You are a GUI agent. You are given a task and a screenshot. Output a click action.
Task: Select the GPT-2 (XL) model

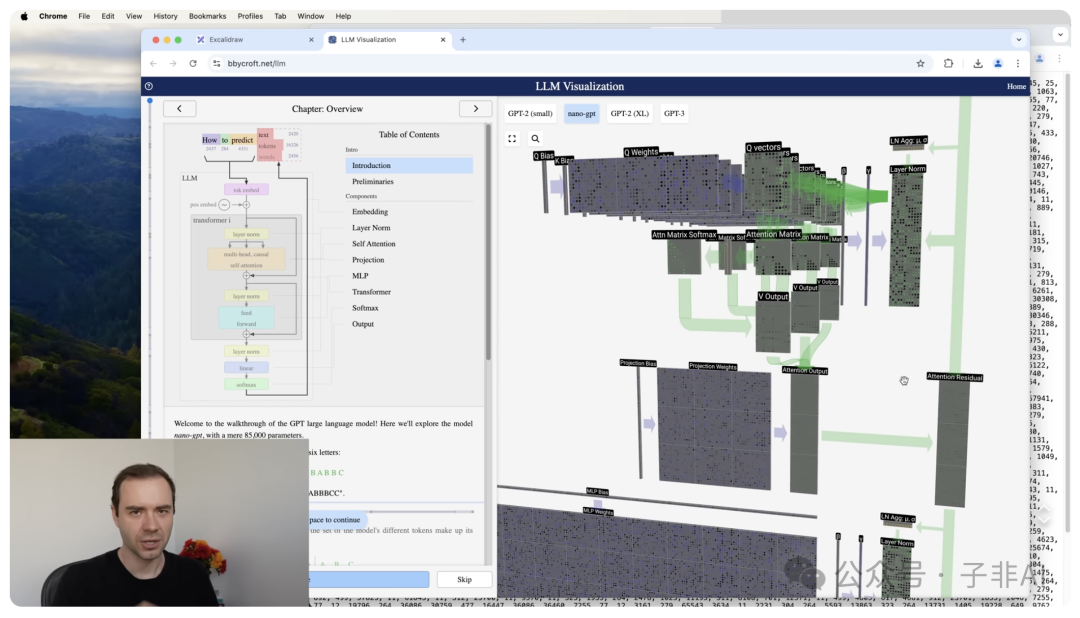(x=630, y=114)
